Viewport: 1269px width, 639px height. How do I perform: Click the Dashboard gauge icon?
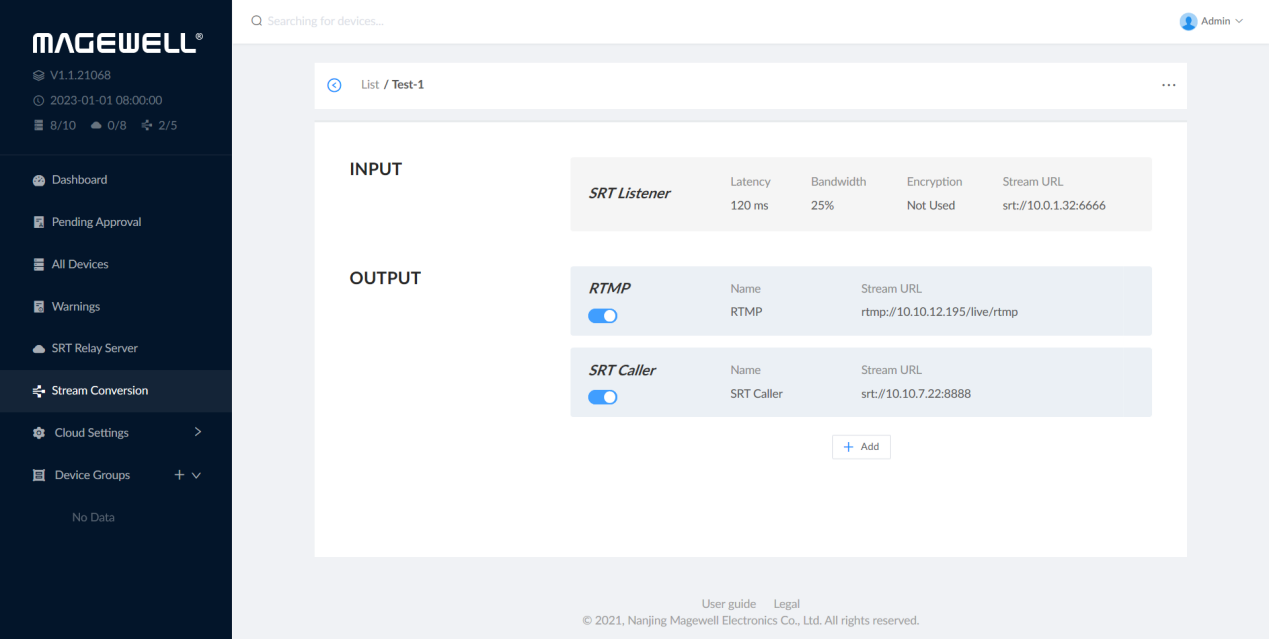point(39,180)
